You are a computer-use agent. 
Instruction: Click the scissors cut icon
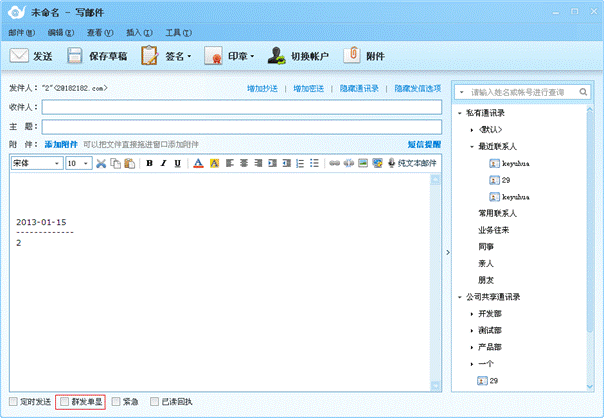101,163
